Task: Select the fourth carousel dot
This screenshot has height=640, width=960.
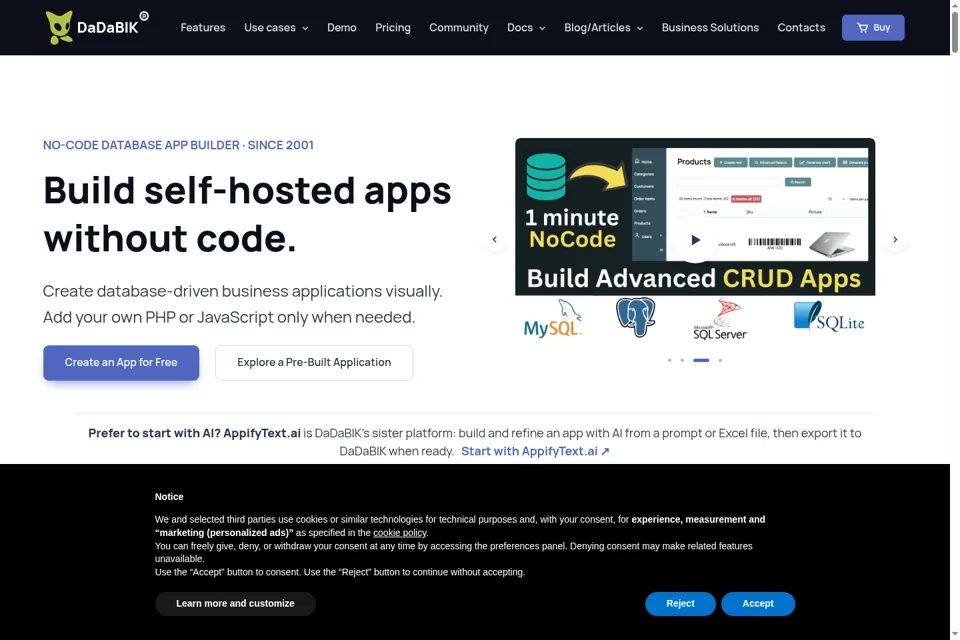Action: (x=720, y=360)
